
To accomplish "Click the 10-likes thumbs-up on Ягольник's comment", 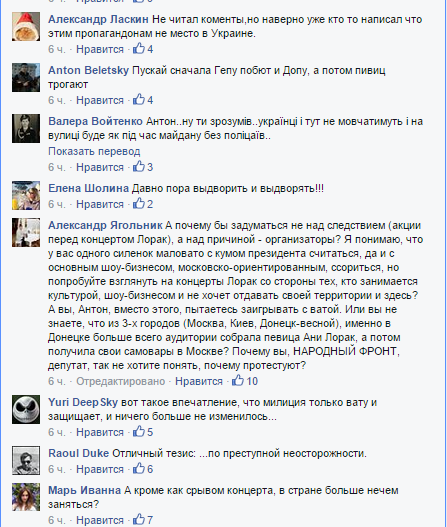I will click(x=238, y=380).
